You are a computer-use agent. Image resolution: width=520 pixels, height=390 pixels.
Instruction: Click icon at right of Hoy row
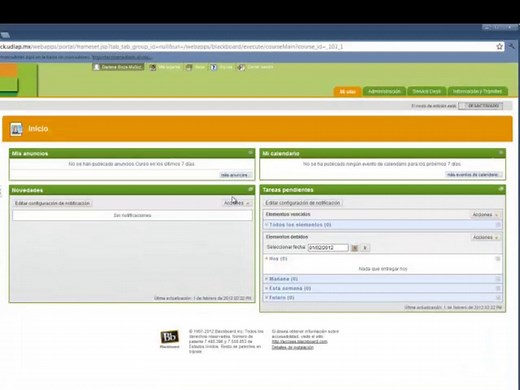(x=498, y=259)
